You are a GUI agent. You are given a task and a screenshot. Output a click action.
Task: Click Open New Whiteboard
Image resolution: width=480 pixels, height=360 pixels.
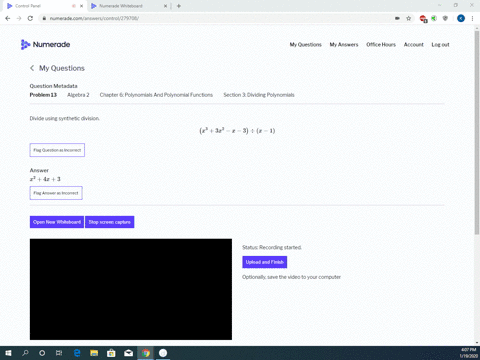pos(57,222)
